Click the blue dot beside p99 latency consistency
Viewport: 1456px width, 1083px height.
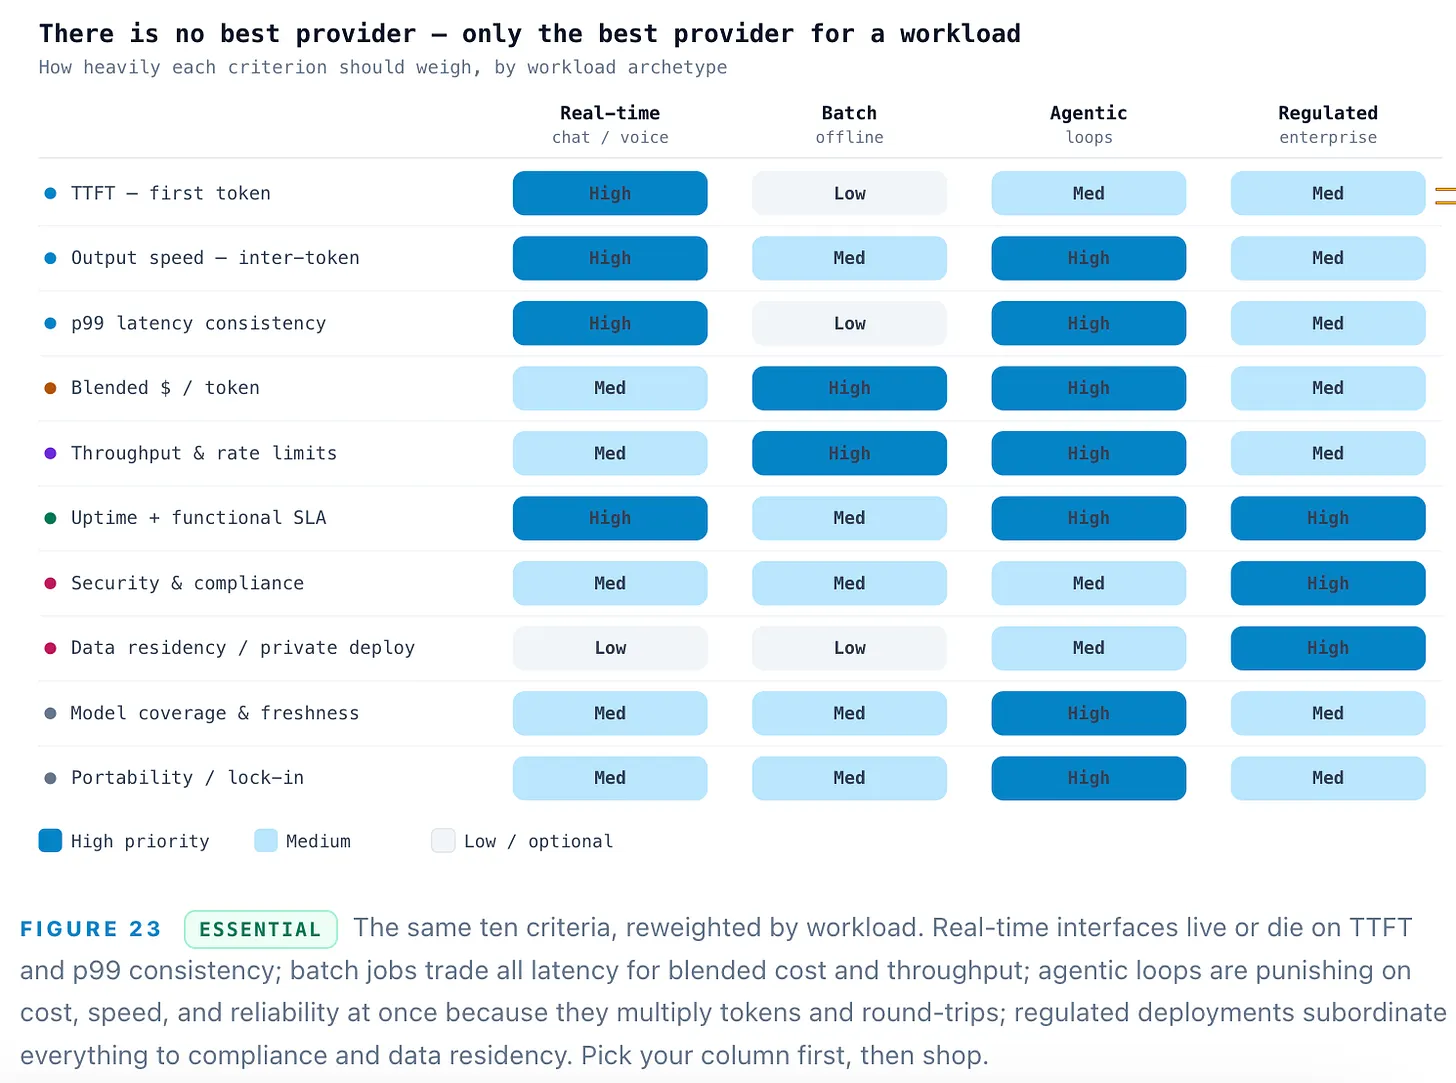(x=50, y=323)
